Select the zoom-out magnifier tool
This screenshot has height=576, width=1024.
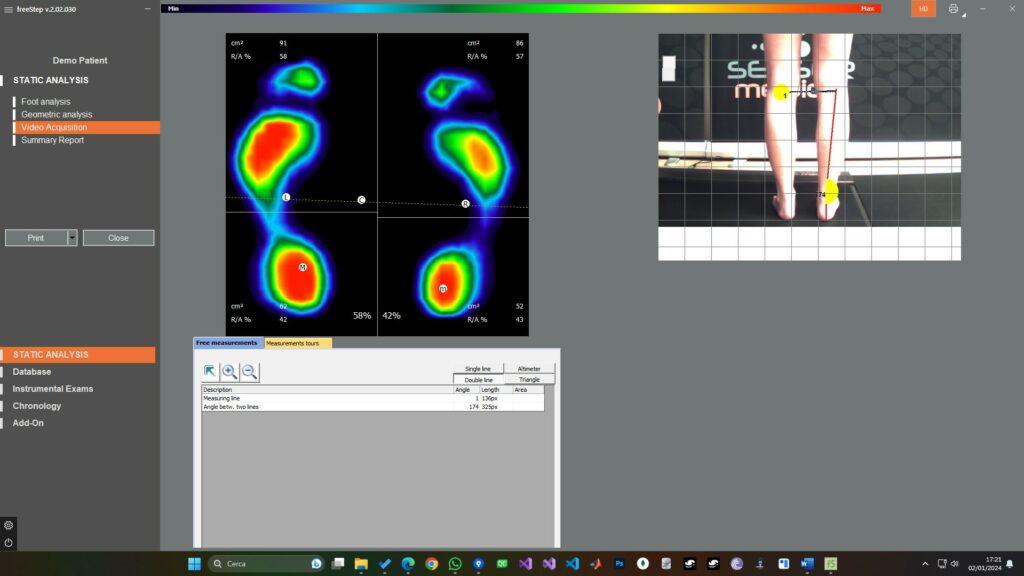[247, 371]
